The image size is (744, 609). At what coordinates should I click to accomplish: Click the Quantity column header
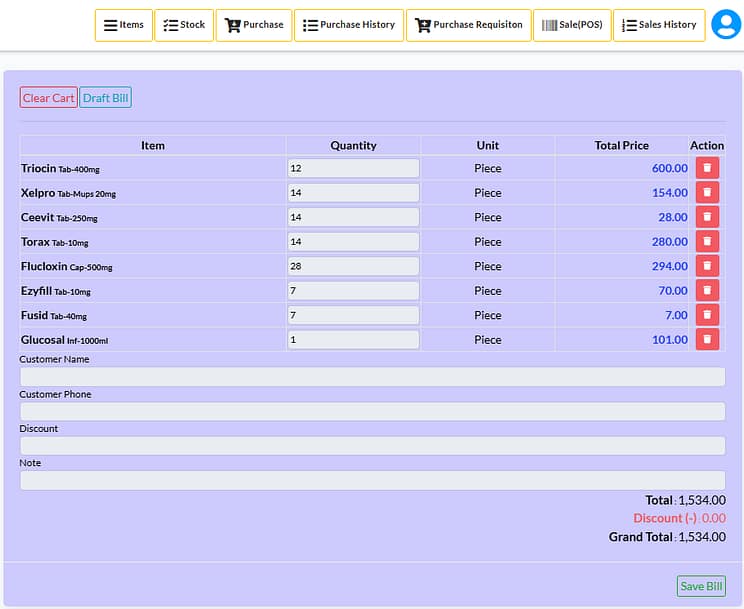pos(353,145)
